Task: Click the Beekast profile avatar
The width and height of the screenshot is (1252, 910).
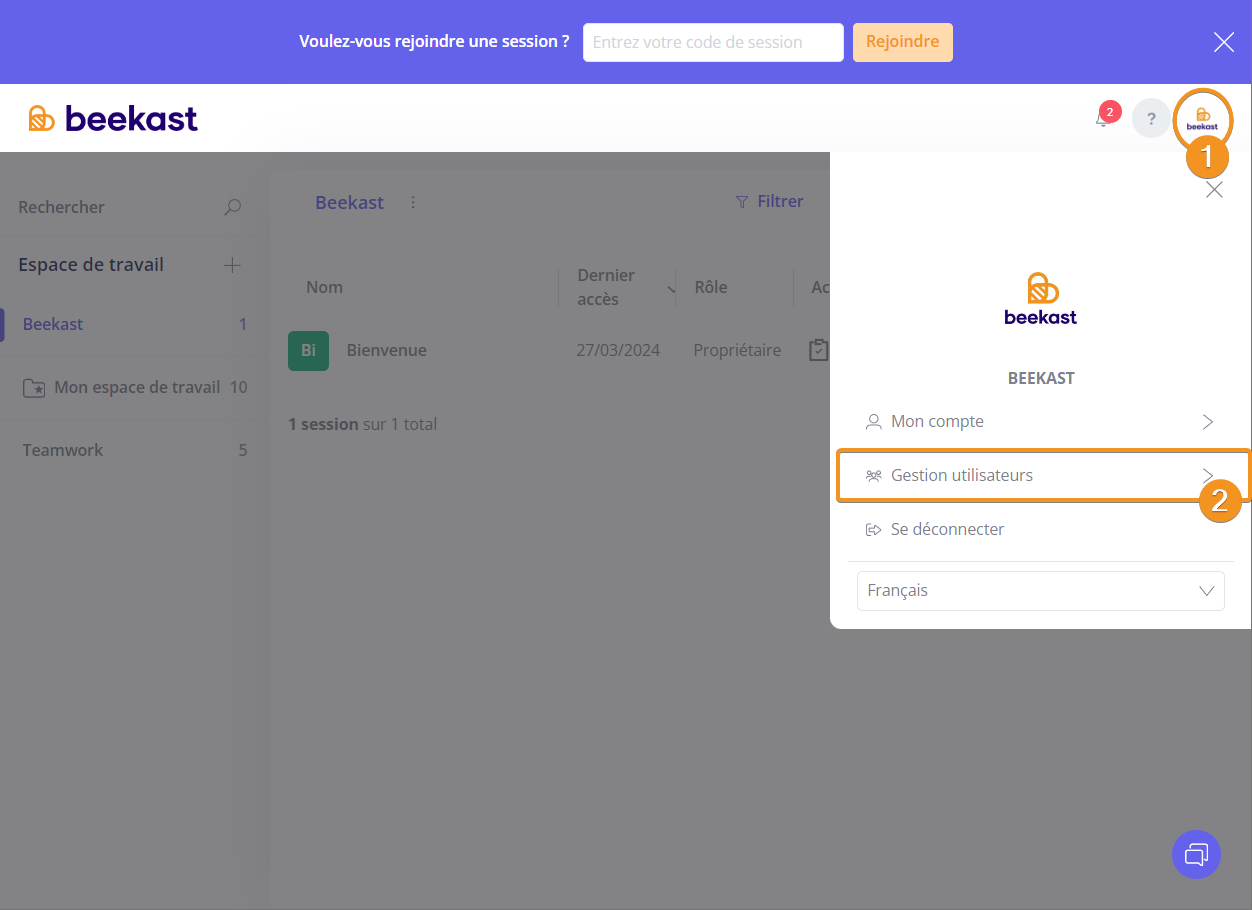Action: click(1202, 118)
